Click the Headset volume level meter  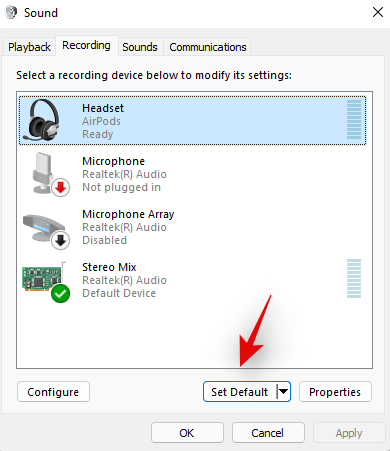354,119
